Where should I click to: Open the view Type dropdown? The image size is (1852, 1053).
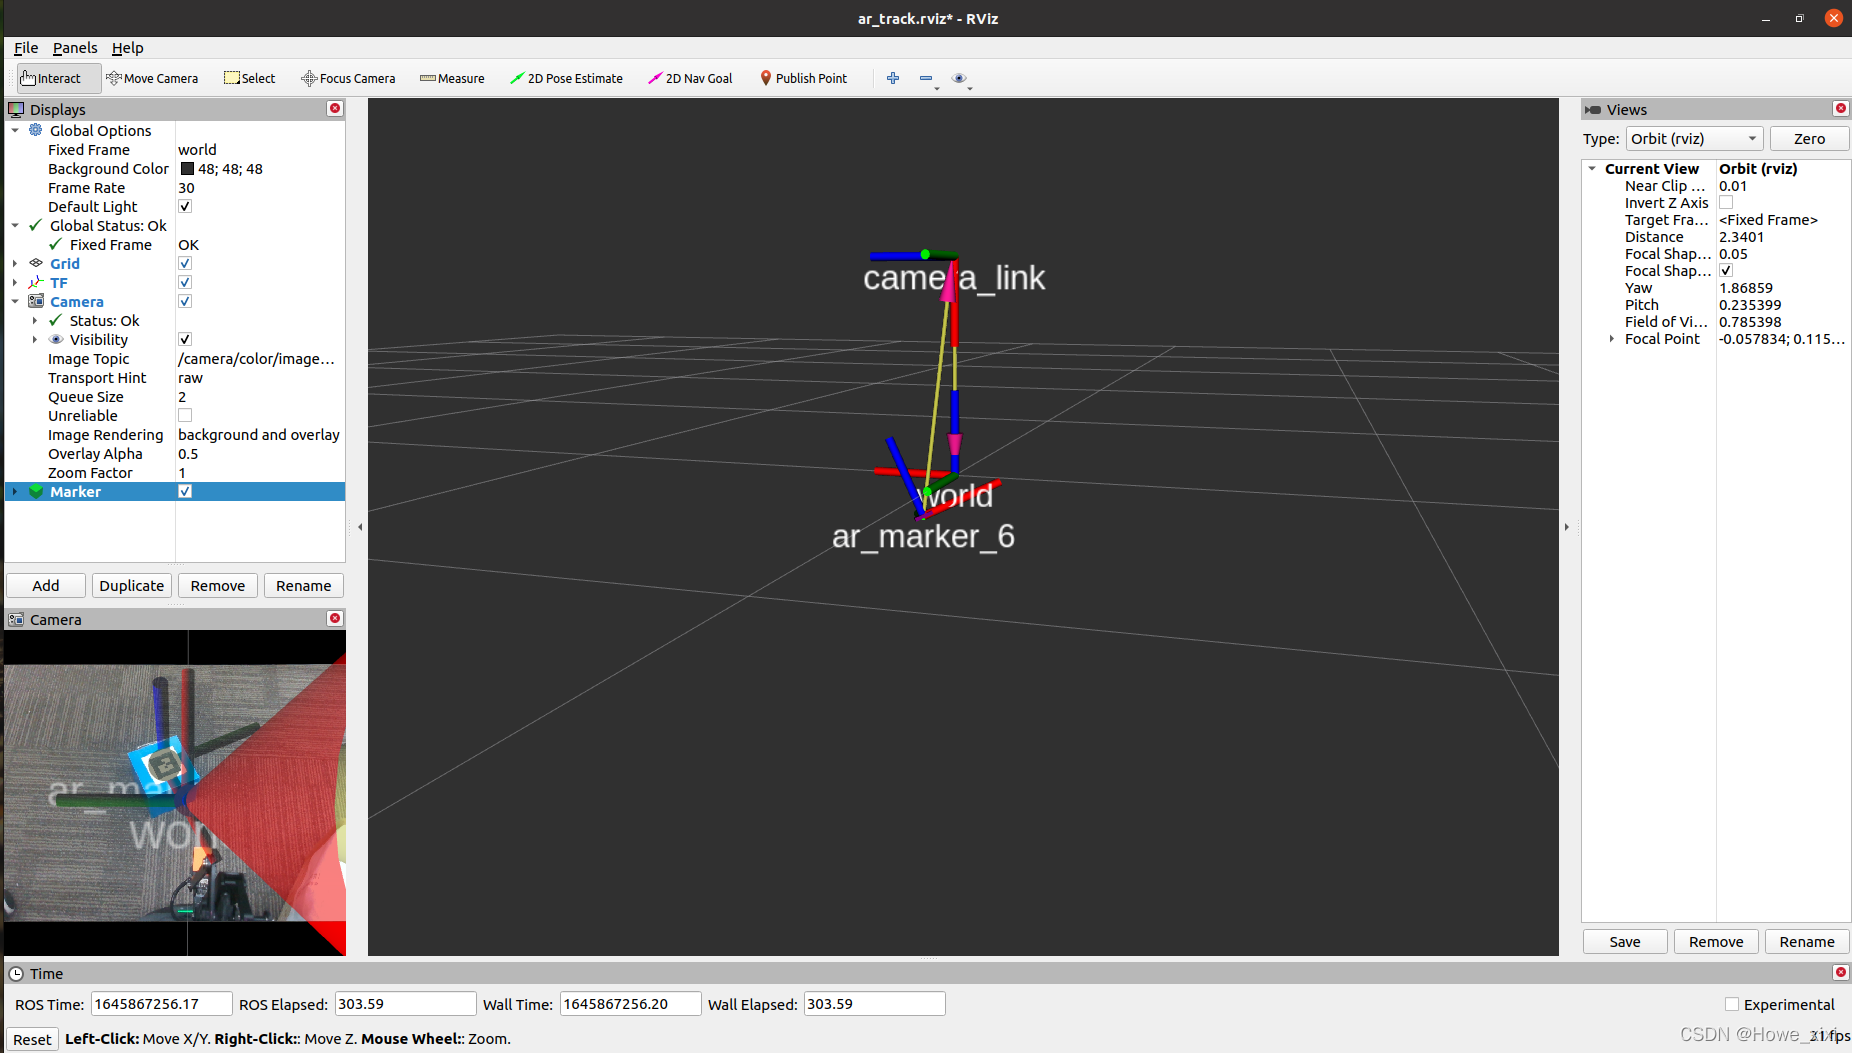point(1694,138)
